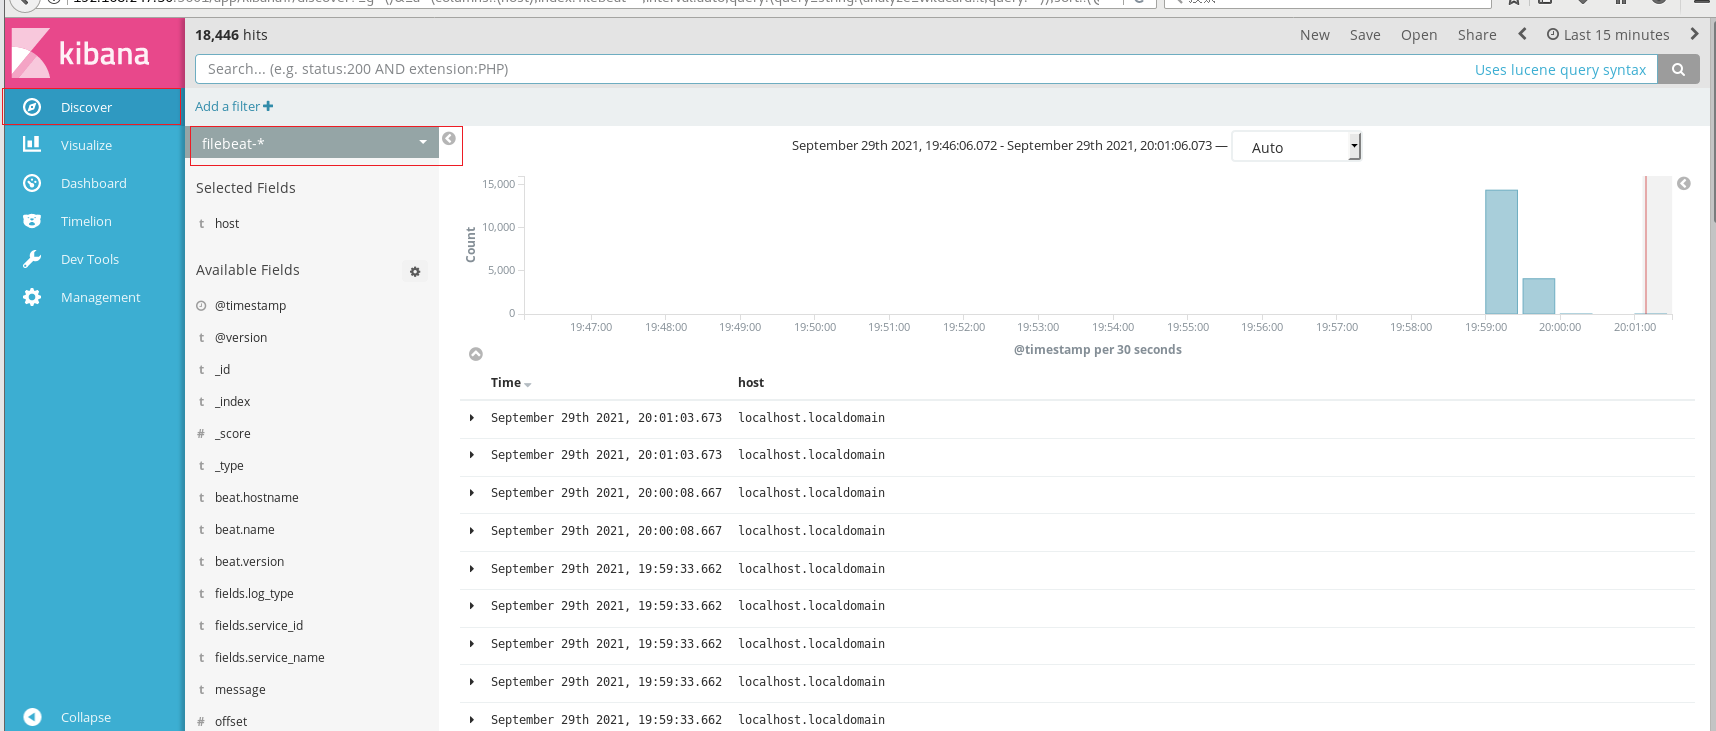This screenshot has width=1716, height=731.
Task: Select the _id field
Action: (x=222, y=370)
